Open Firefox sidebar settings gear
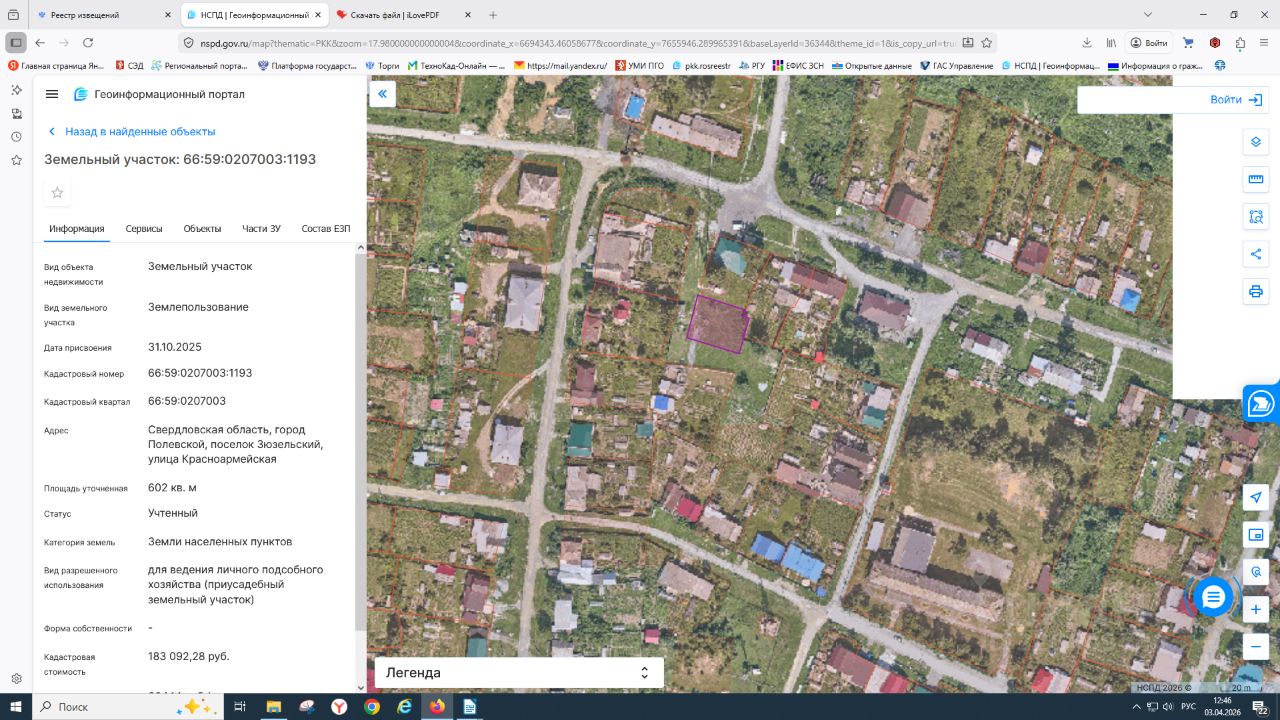 click(x=16, y=679)
